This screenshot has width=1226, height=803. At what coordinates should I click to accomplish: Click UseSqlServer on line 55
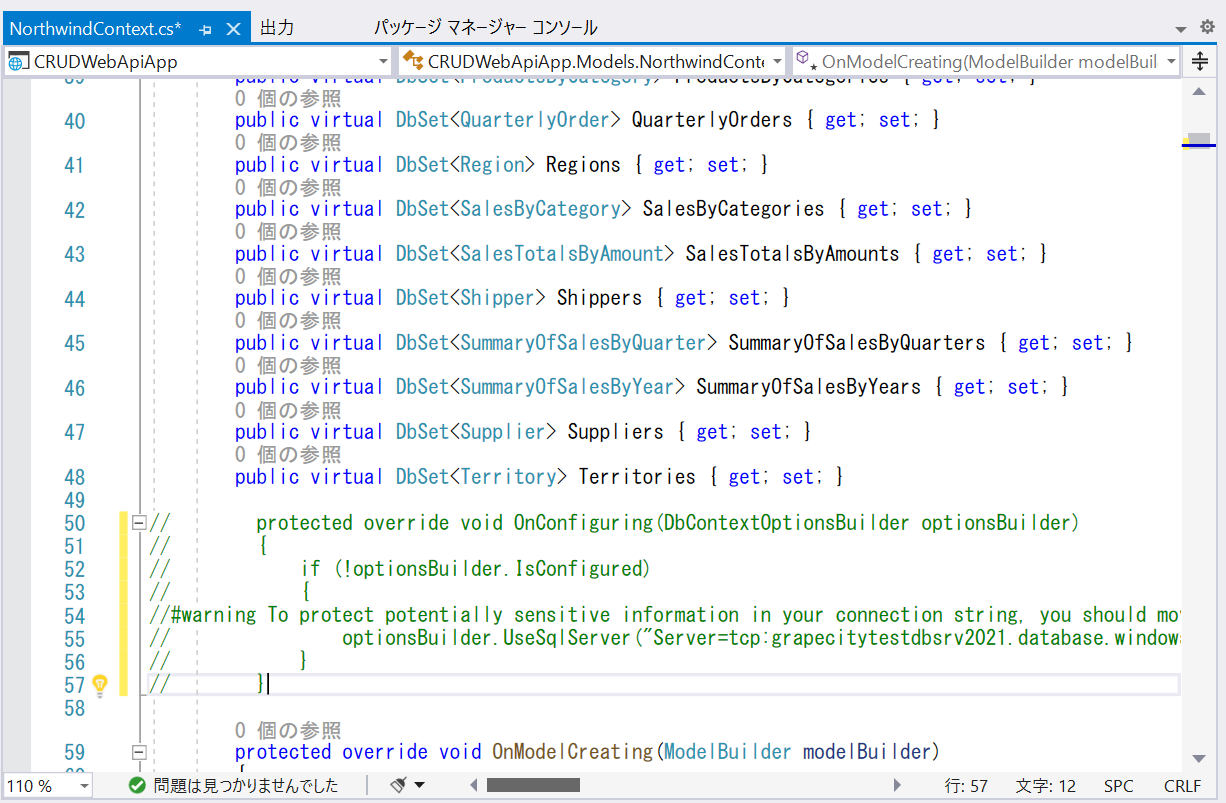[x=567, y=638]
